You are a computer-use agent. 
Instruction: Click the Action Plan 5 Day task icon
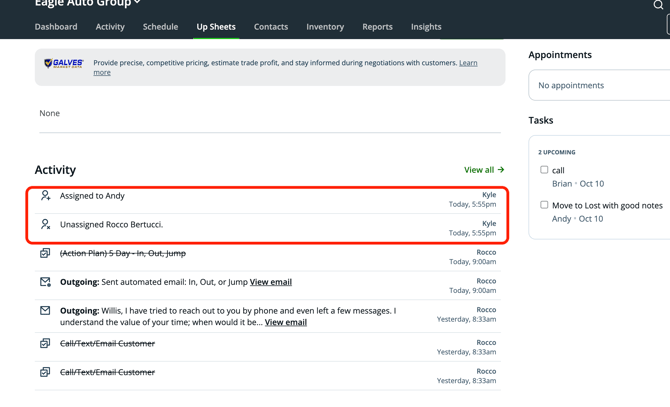[x=45, y=253]
